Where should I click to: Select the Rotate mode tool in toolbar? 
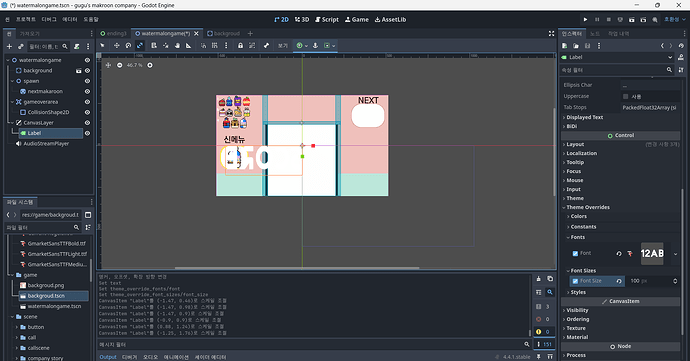pyautogui.click(x=128, y=45)
